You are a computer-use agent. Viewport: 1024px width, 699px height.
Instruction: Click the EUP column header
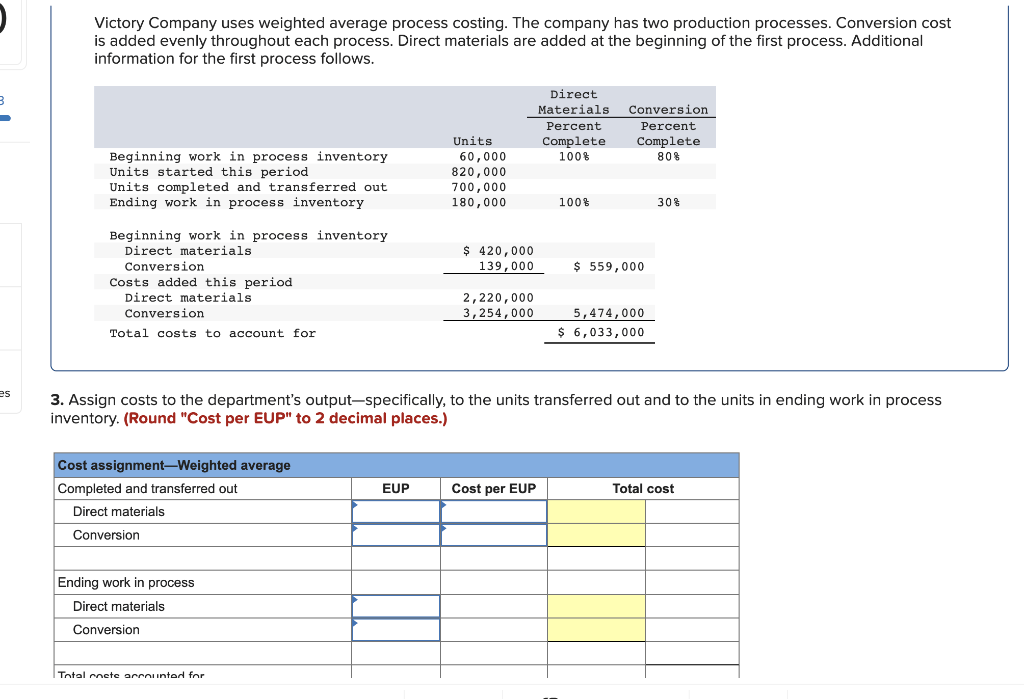point(395,488)
